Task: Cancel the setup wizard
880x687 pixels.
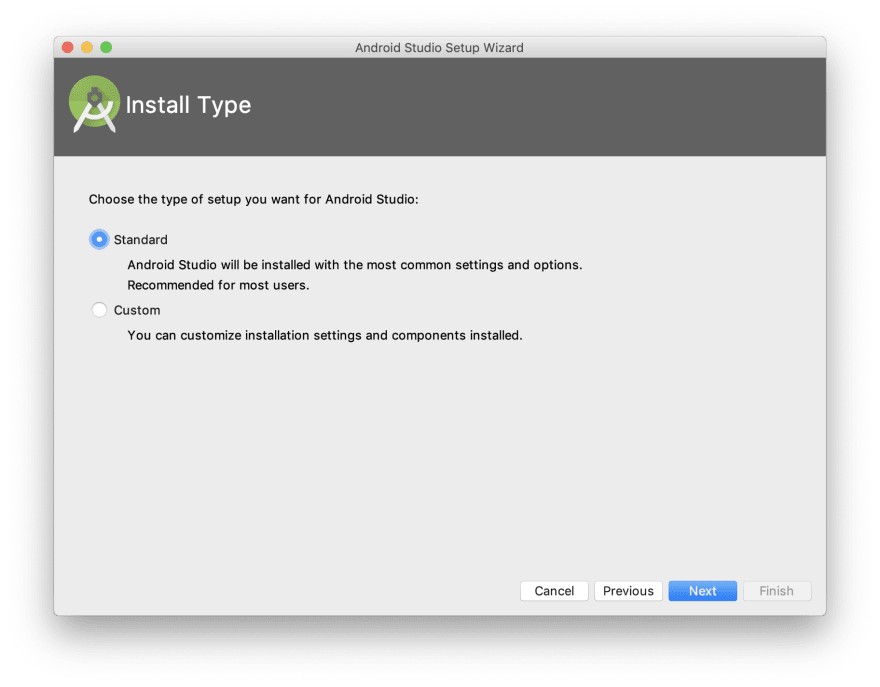Action: click(x=554, y=590)
